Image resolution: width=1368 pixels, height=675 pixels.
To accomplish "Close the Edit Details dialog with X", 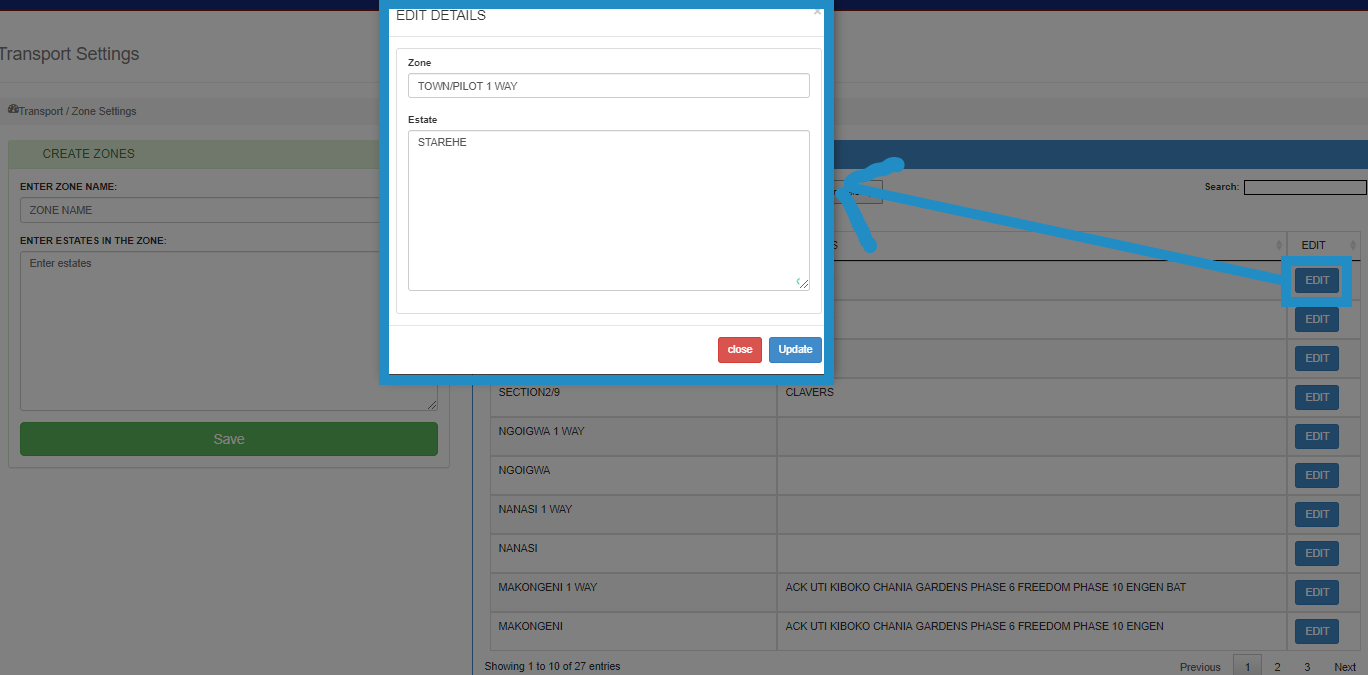I will click(817, 13).
